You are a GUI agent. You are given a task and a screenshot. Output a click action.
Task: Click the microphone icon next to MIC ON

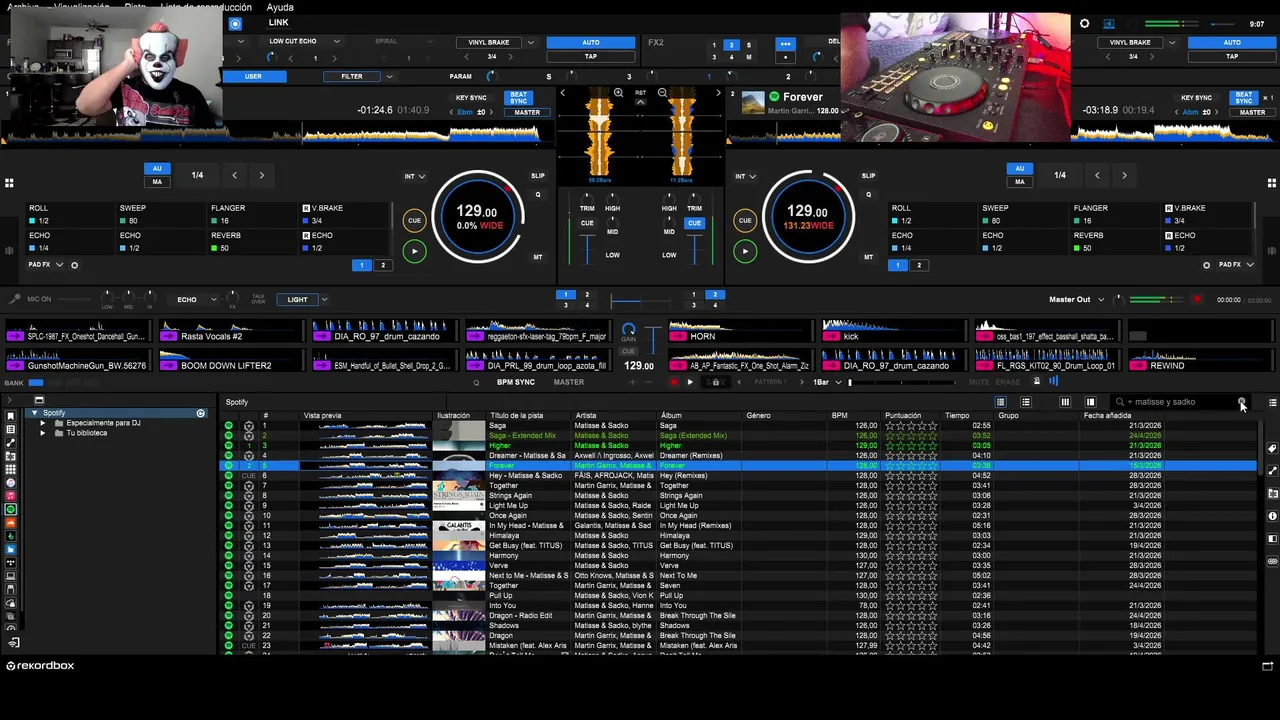click(x=15, y=299)
